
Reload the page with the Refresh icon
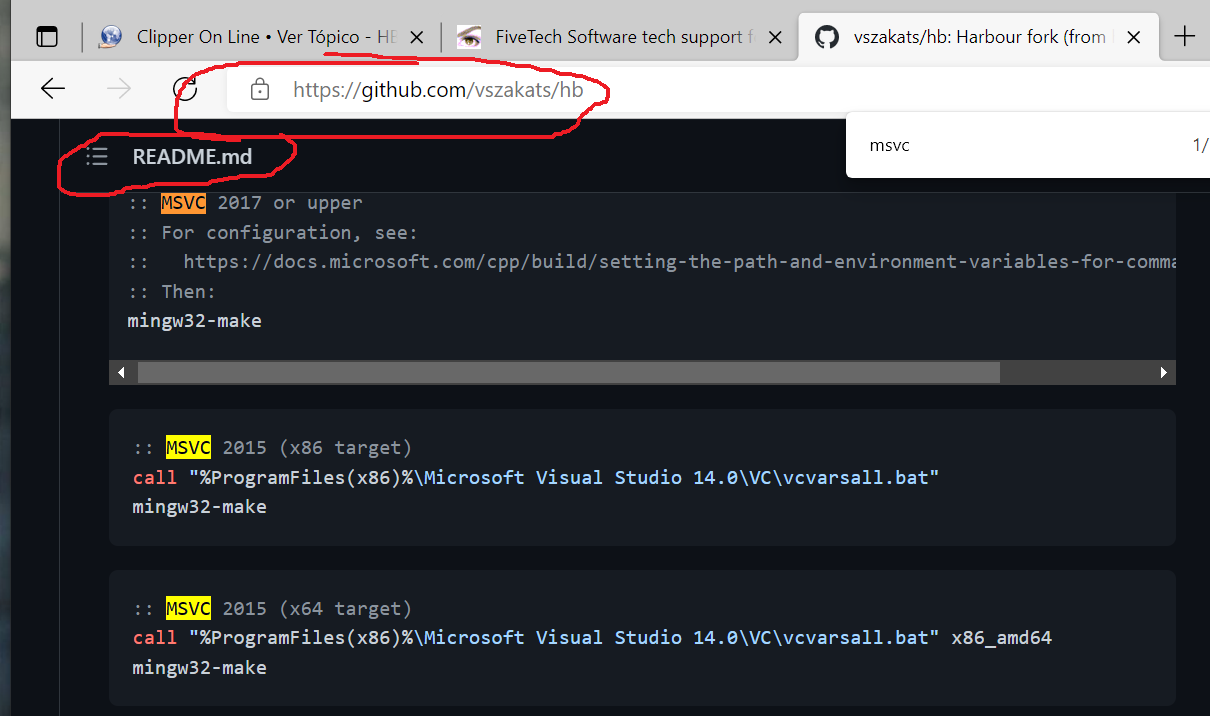point(186,89)
